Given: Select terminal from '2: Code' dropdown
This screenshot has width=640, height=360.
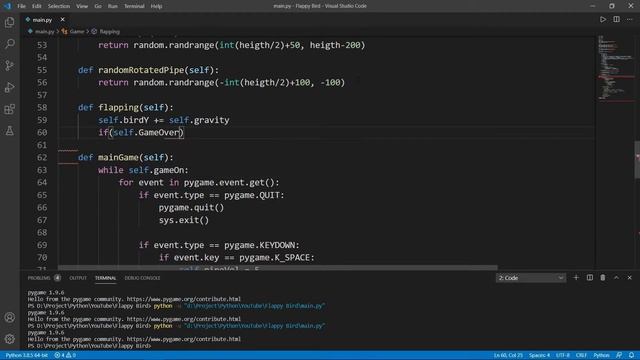Looking at the screenshot, I should point(531,278).
